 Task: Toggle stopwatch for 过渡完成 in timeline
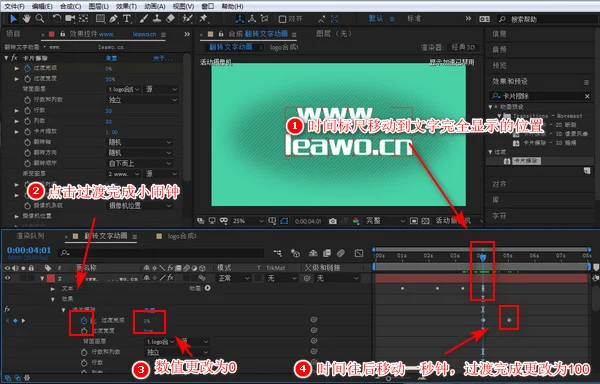pos(84,321)
